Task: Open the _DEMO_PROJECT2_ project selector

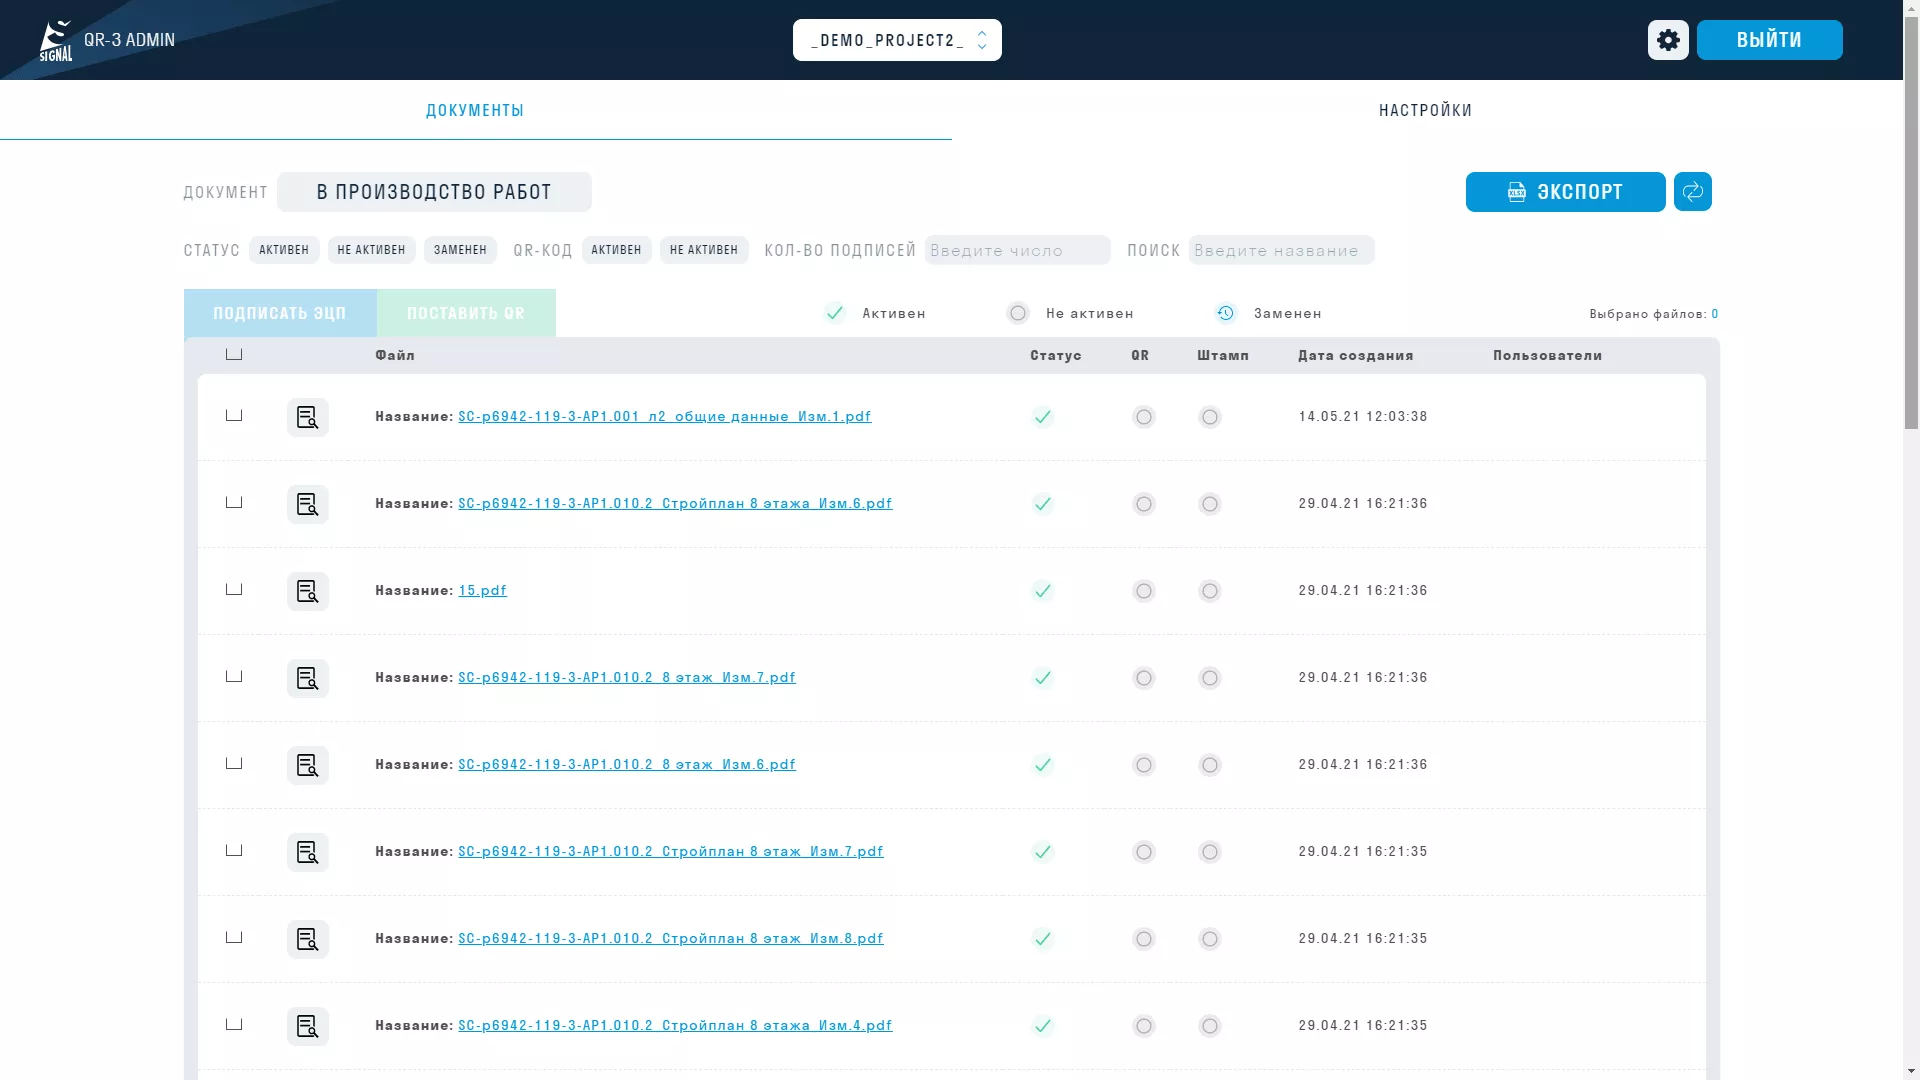Action: coord(897,40)
